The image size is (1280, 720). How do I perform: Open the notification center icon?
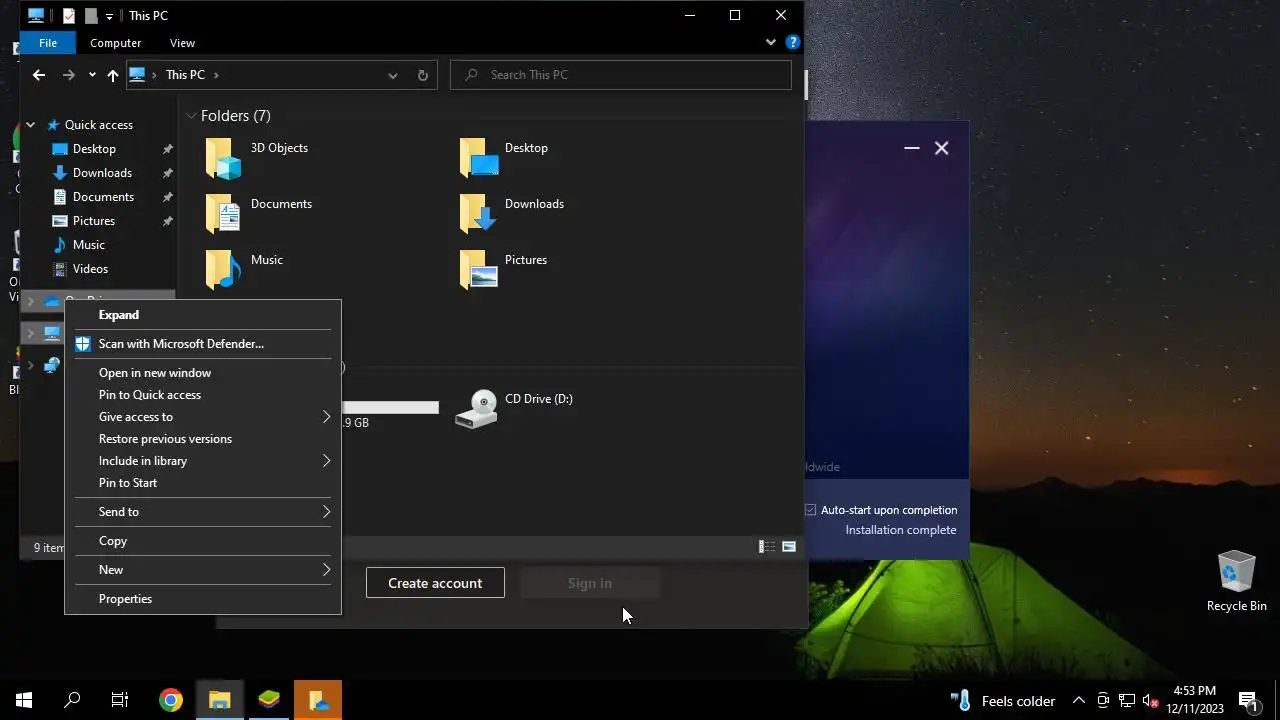(1248, 700)
